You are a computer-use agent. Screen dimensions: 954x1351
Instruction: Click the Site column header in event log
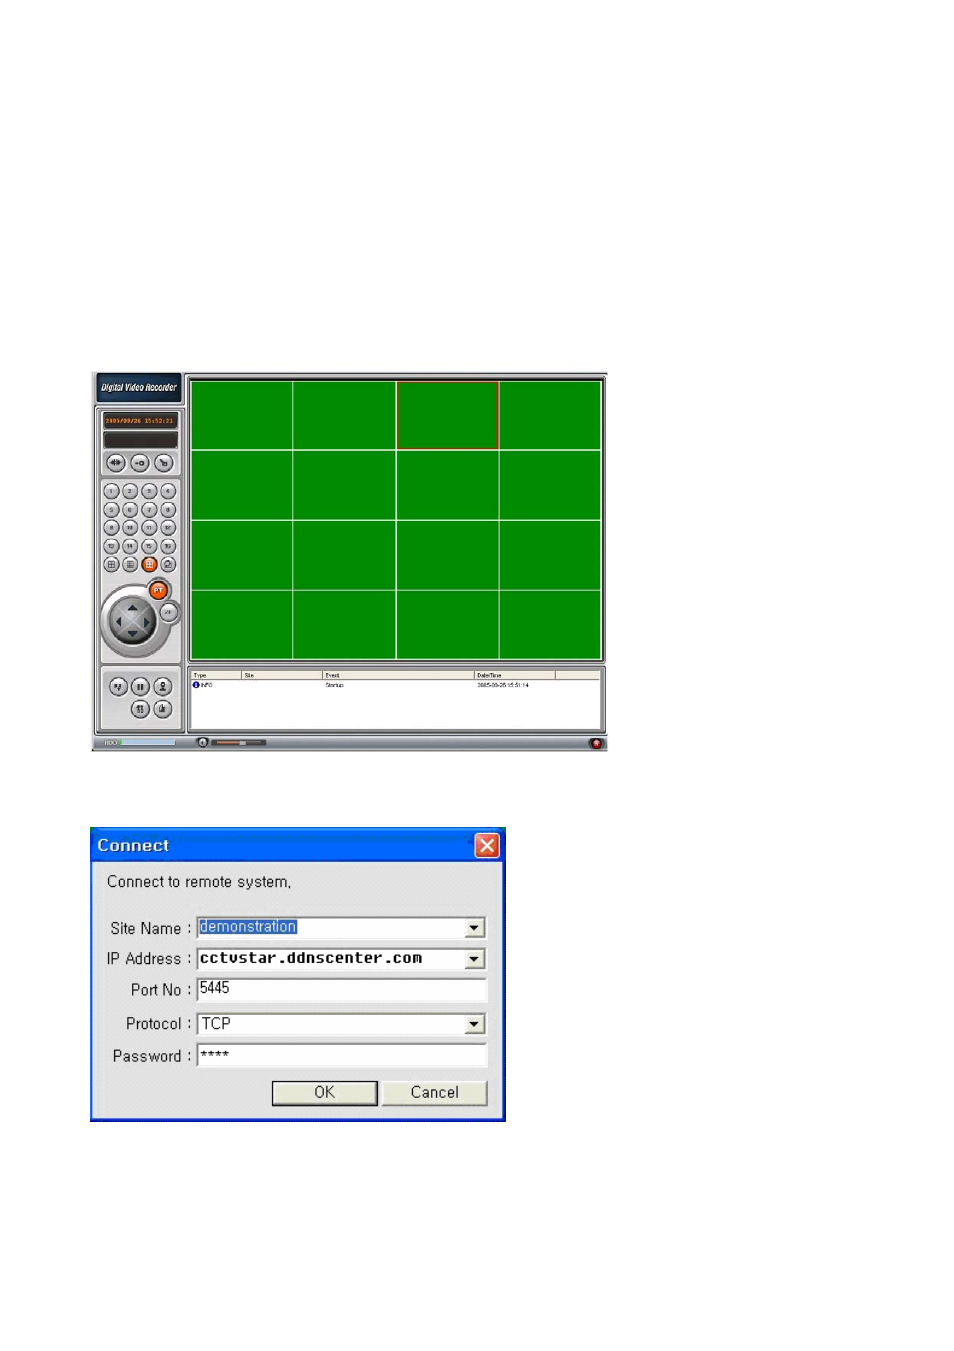click(282, 675)
